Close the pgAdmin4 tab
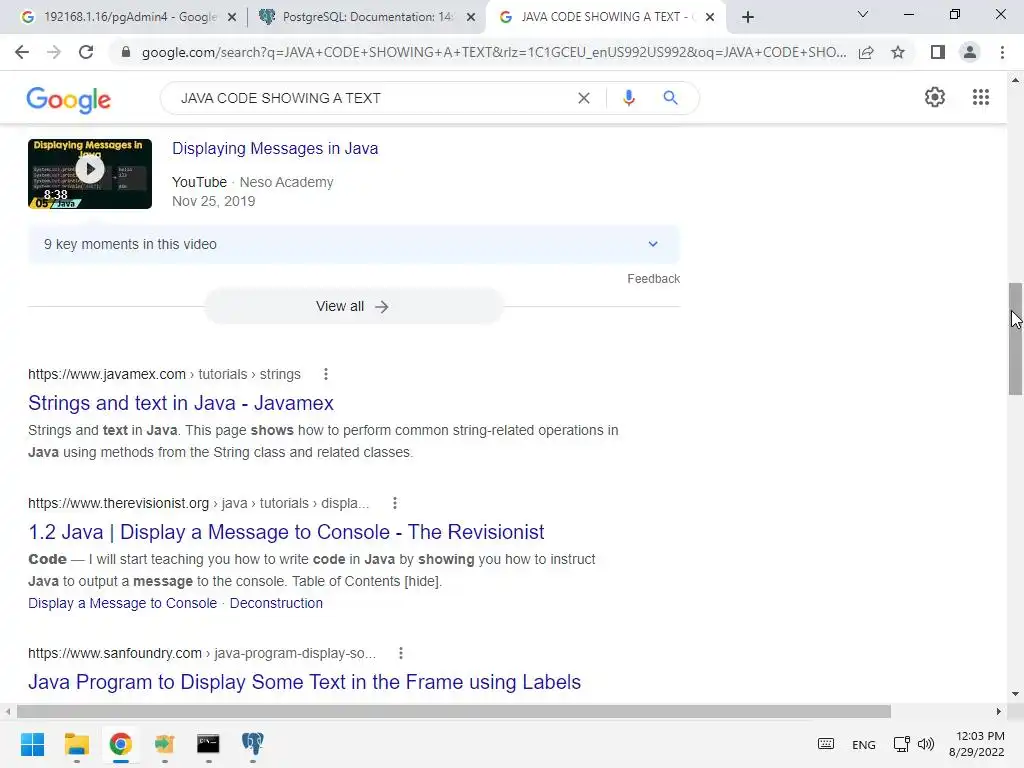Viewport: 1024px width, 768px height. click(232, 17)
